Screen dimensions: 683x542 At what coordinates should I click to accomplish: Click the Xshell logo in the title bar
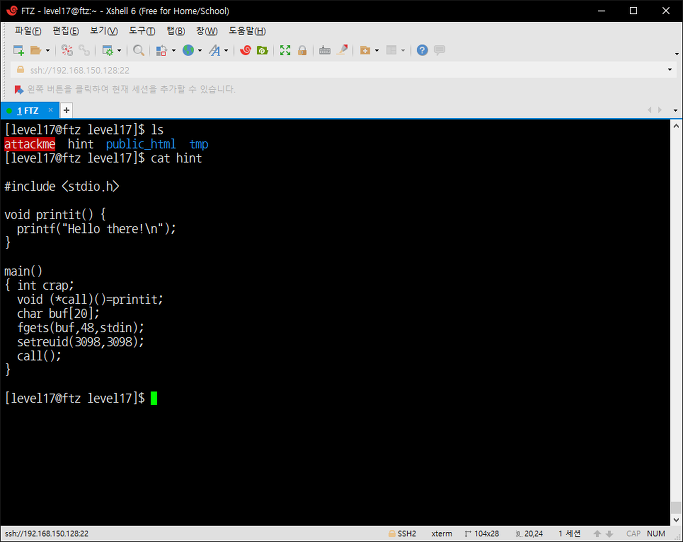tap(12, 10)
